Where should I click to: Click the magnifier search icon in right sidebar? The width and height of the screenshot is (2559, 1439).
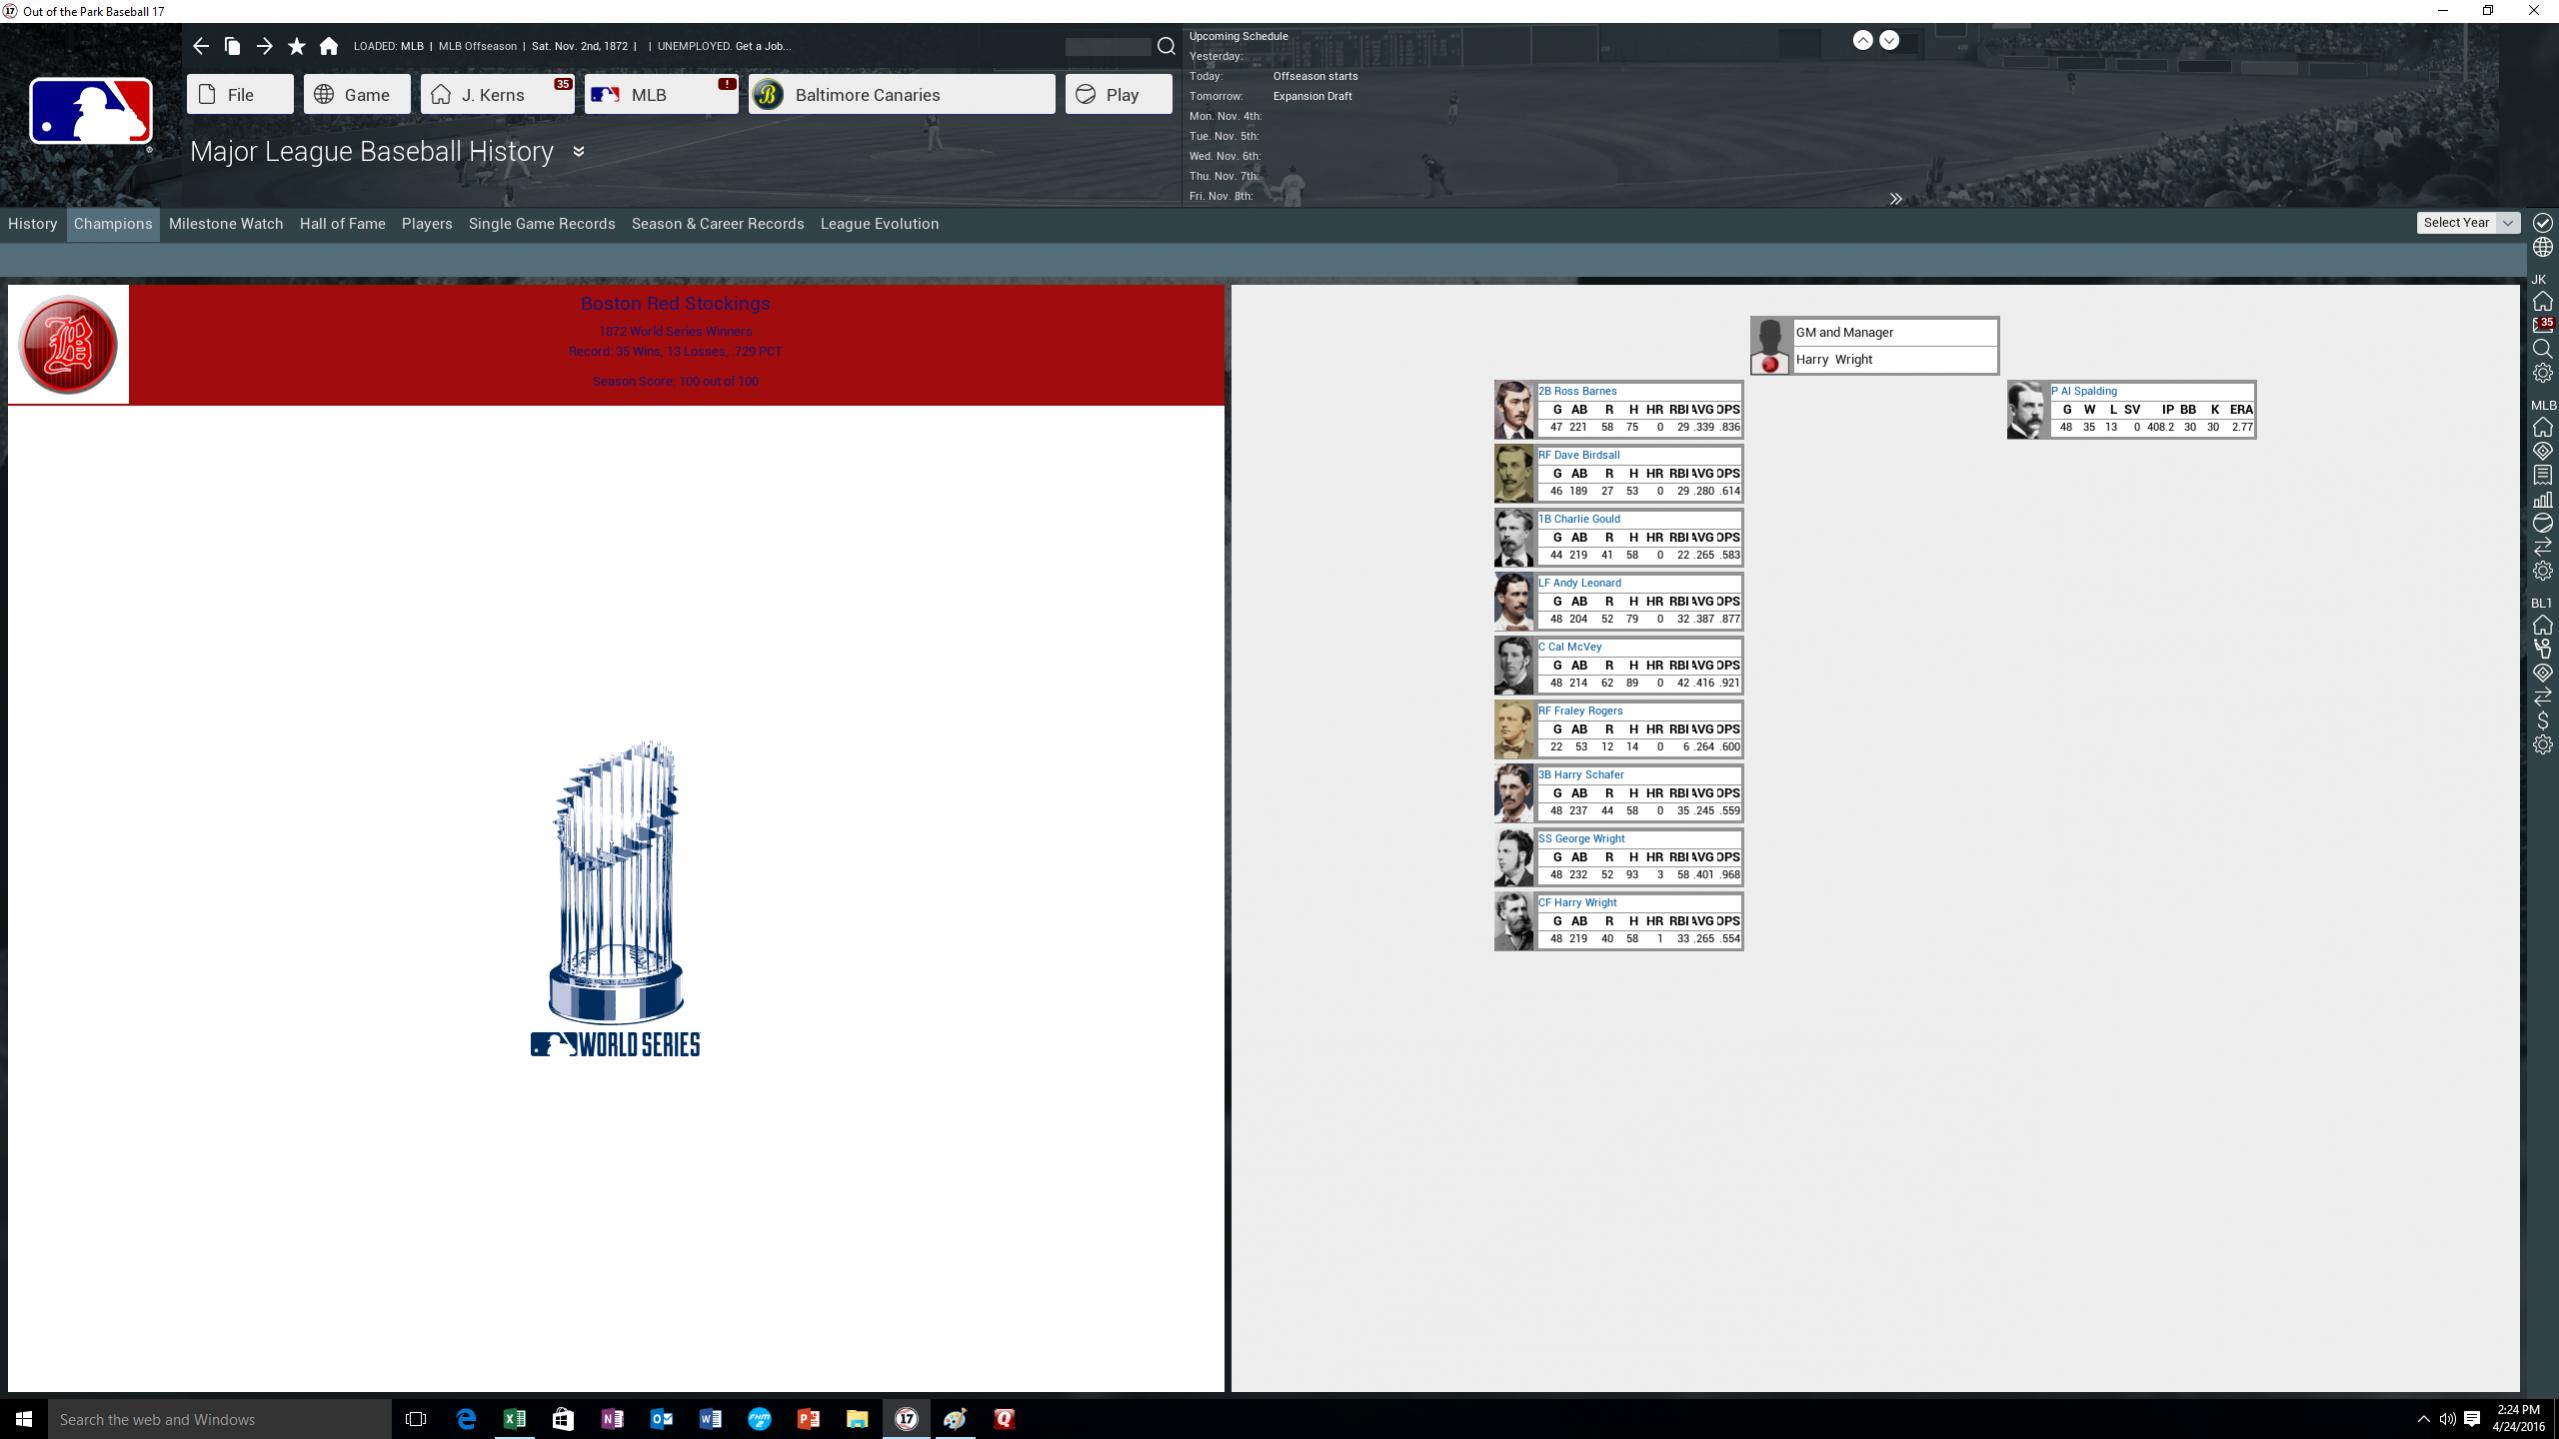2542,349
